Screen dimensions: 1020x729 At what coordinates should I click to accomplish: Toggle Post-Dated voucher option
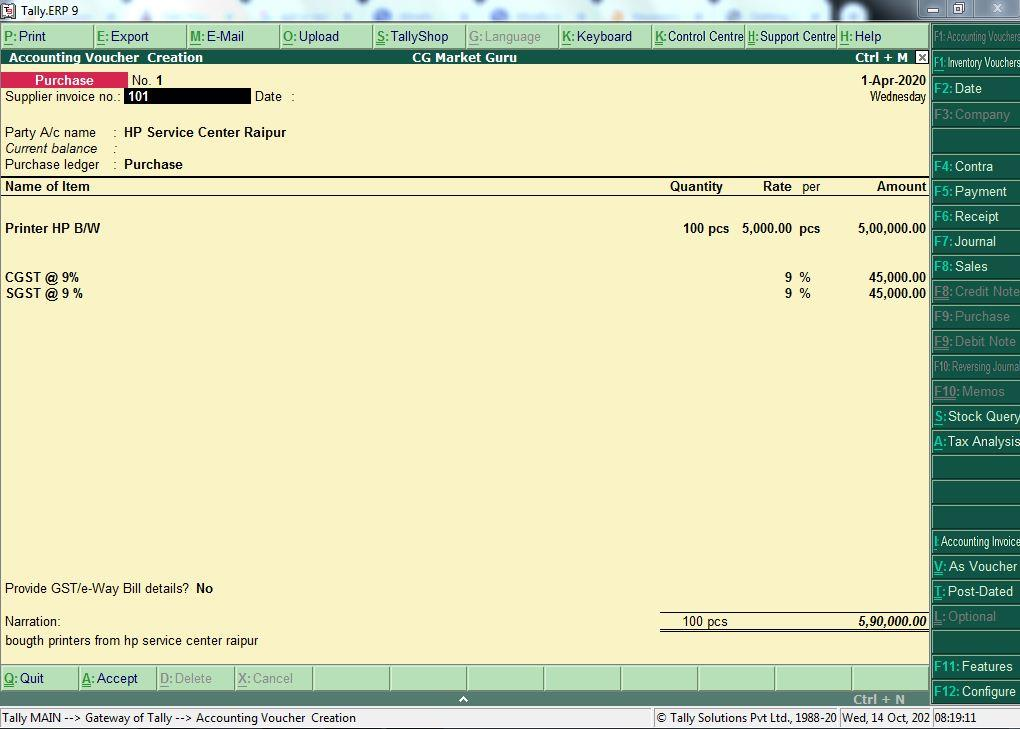976,591
